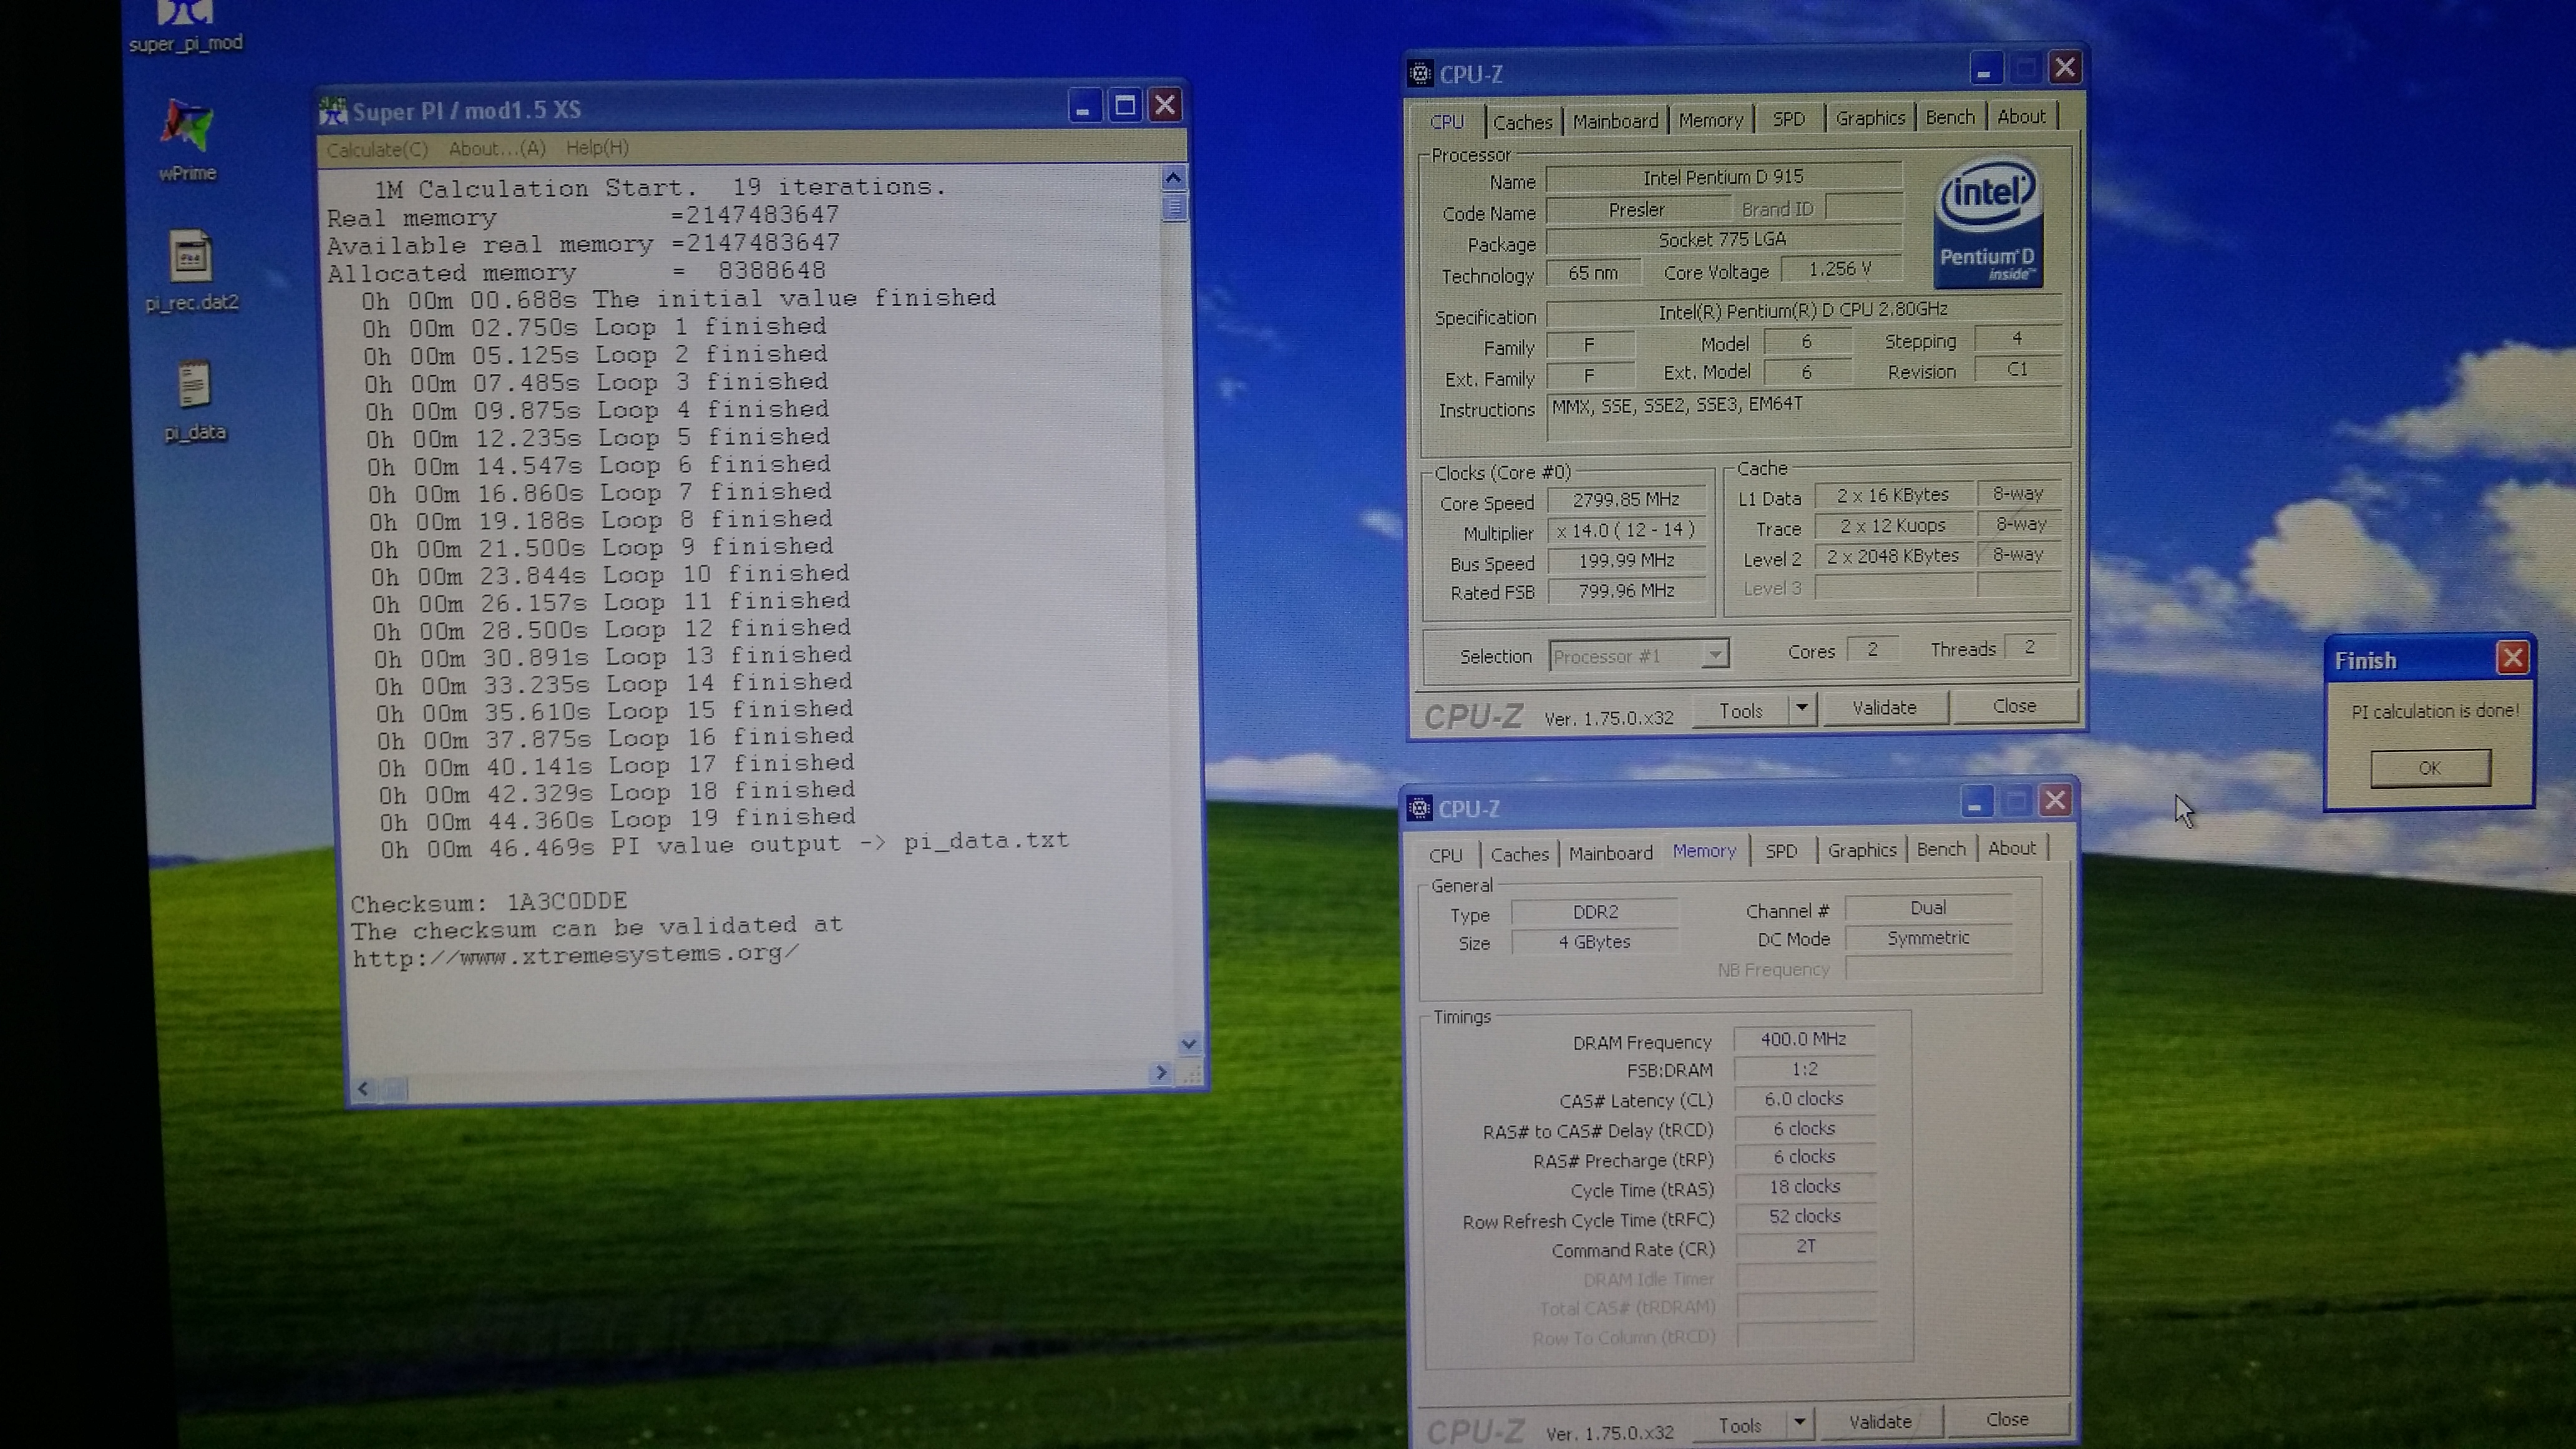Switch to About tab in upper CPU-Z

pyautogui.click(x=2021, y=117)
